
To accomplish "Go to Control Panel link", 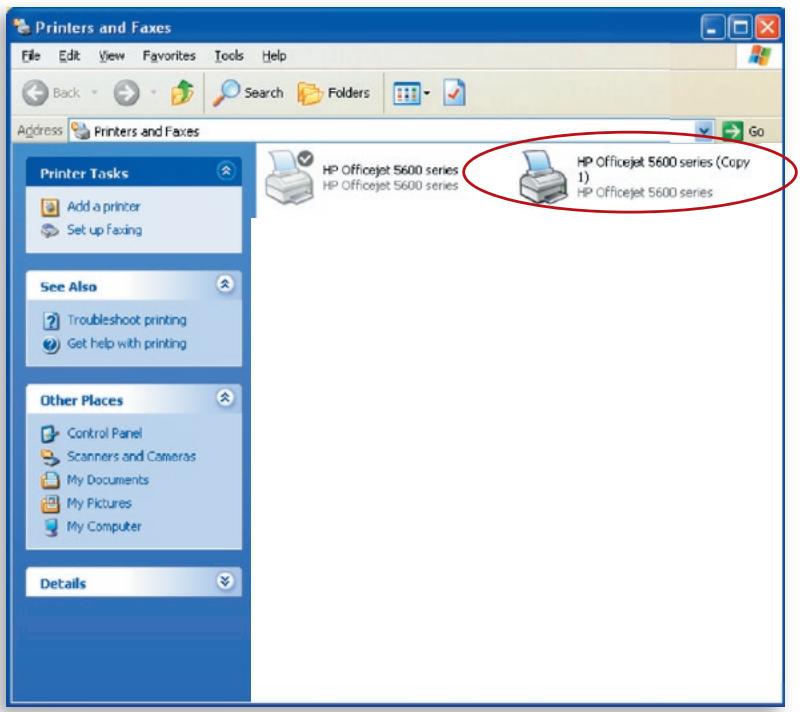I will [105, 433].
